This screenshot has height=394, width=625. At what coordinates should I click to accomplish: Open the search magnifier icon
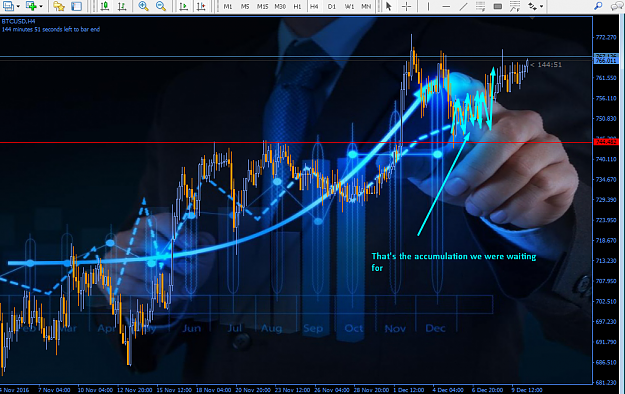pyautogui.click(x=598, y=6)
